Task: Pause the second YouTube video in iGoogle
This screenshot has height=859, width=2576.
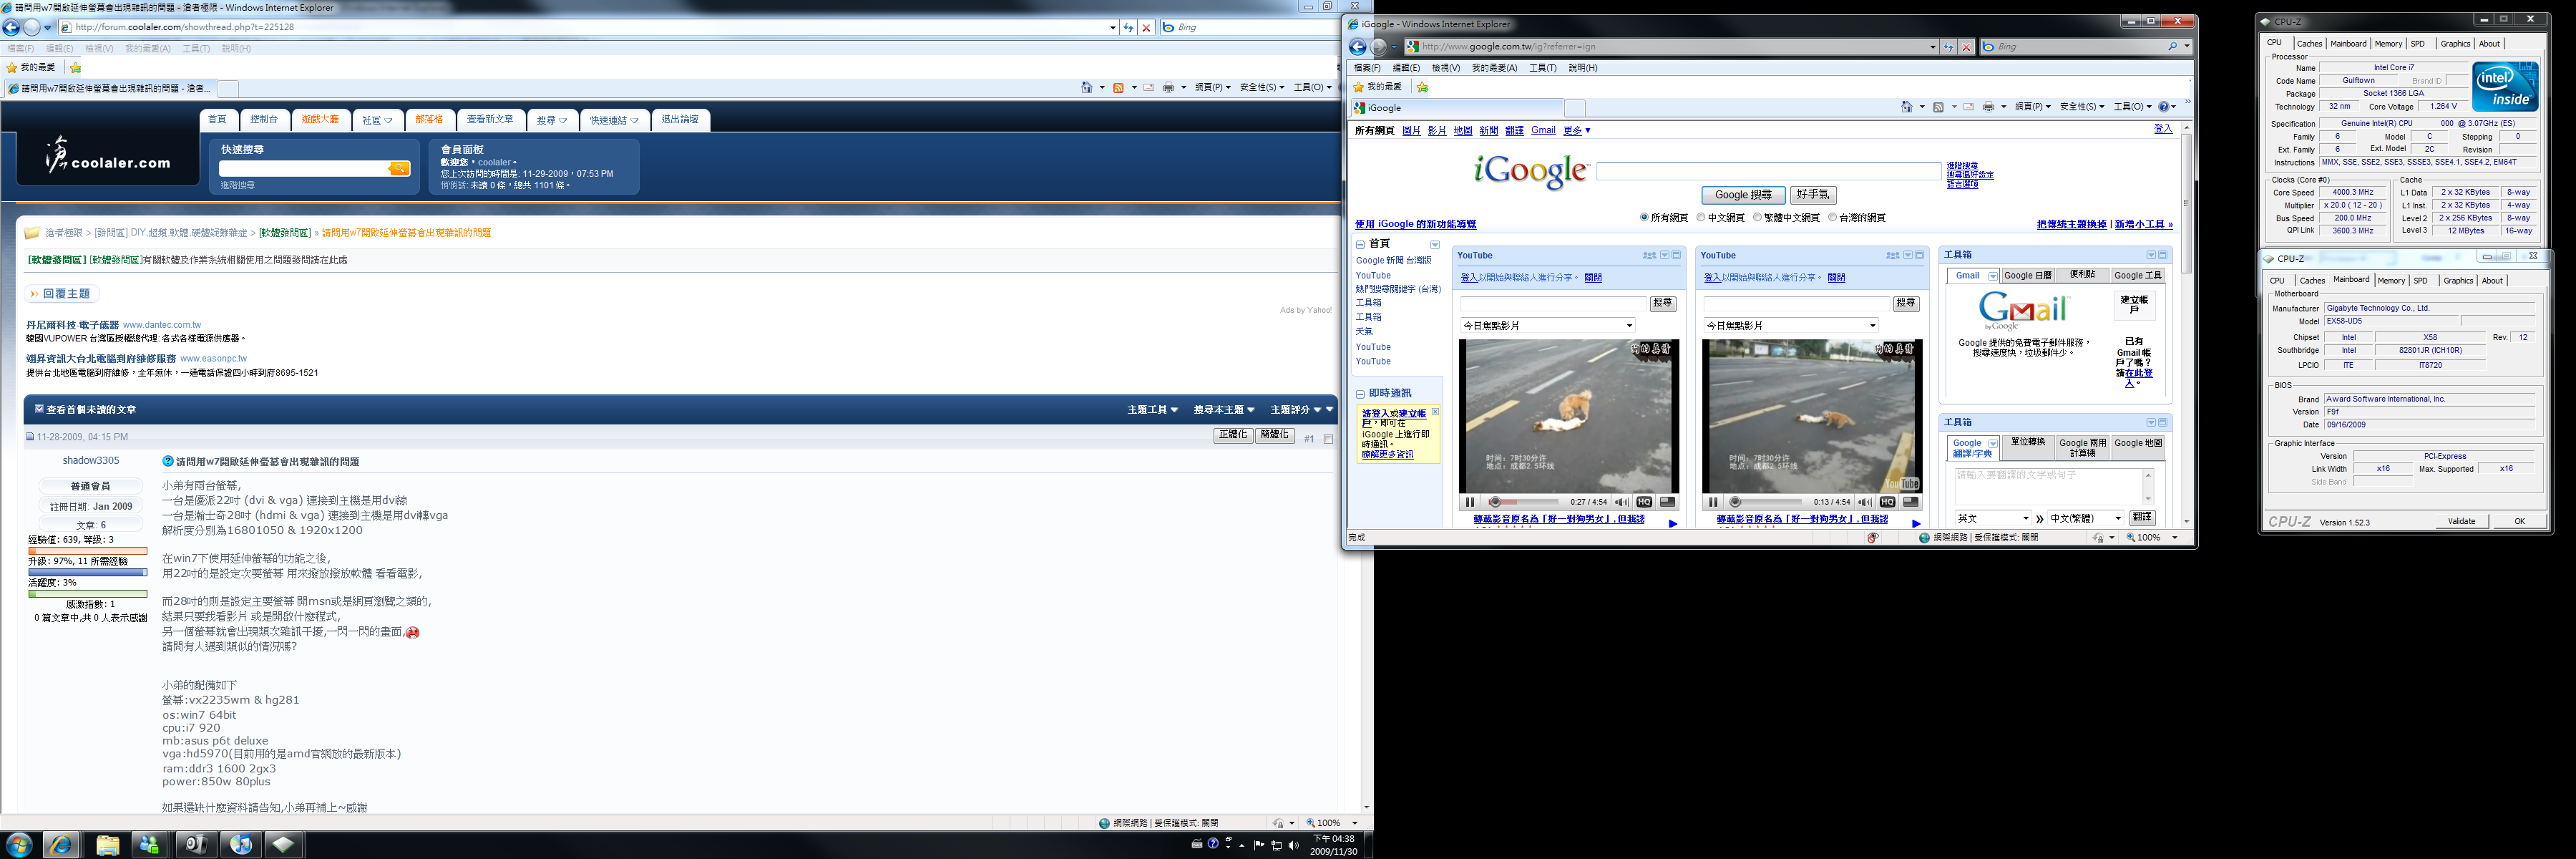Action: tap(1713, 502)
